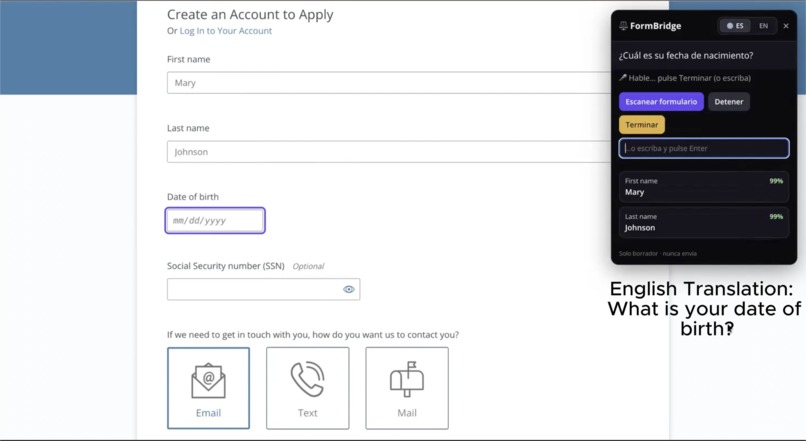Screen dimensions: 806x441
Task: Switch FormBridge language to ES
Action: (735, 26)
